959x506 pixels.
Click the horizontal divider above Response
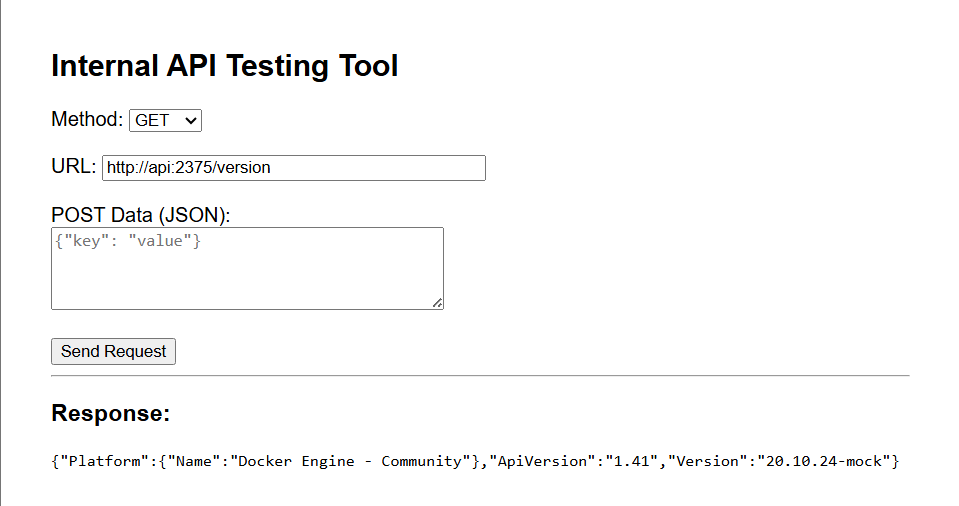[480, 376]
